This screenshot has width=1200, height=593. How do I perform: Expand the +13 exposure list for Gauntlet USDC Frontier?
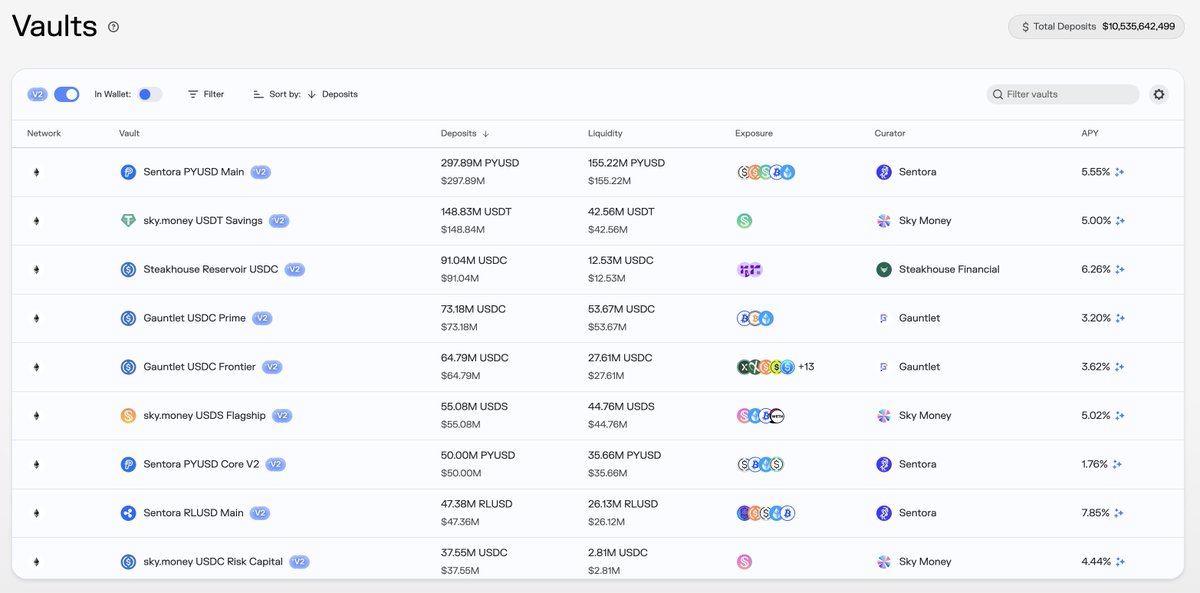point(806,367)
